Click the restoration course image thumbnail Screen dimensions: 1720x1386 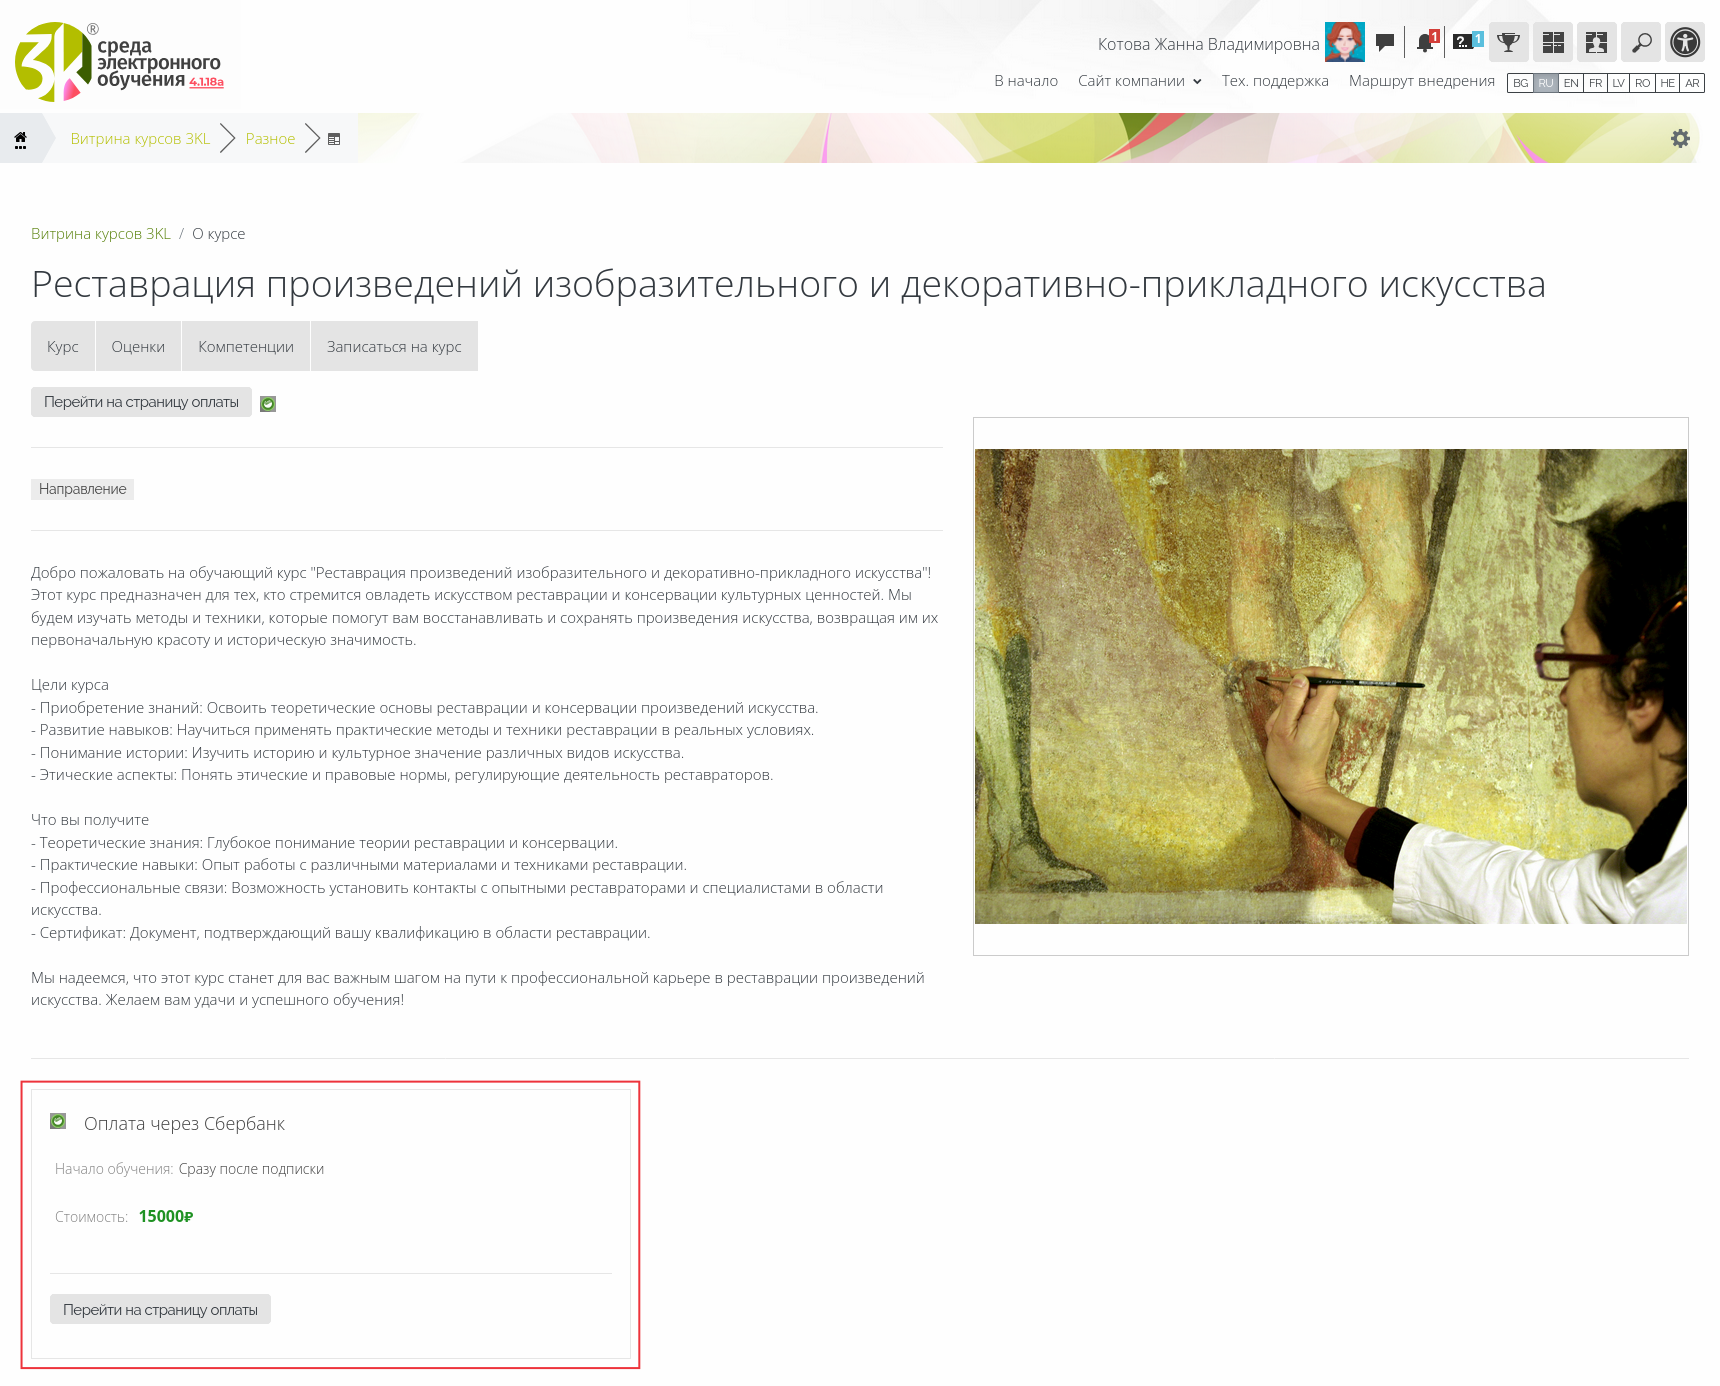(x=1330, y=686)
